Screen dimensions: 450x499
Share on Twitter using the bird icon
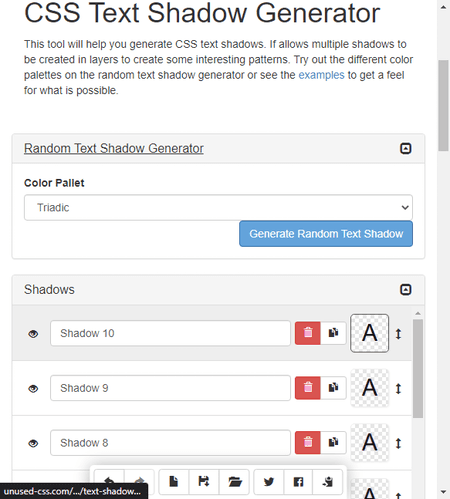click(x=269, y=482)
